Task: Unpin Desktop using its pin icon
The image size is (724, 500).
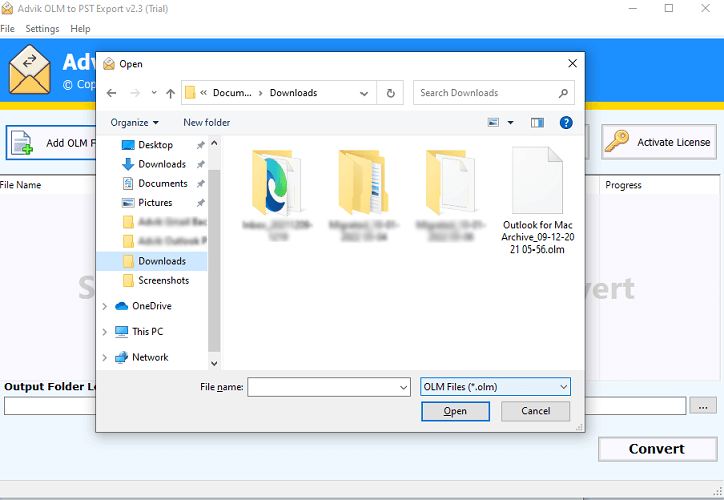Action: click(x=200, y=145)
